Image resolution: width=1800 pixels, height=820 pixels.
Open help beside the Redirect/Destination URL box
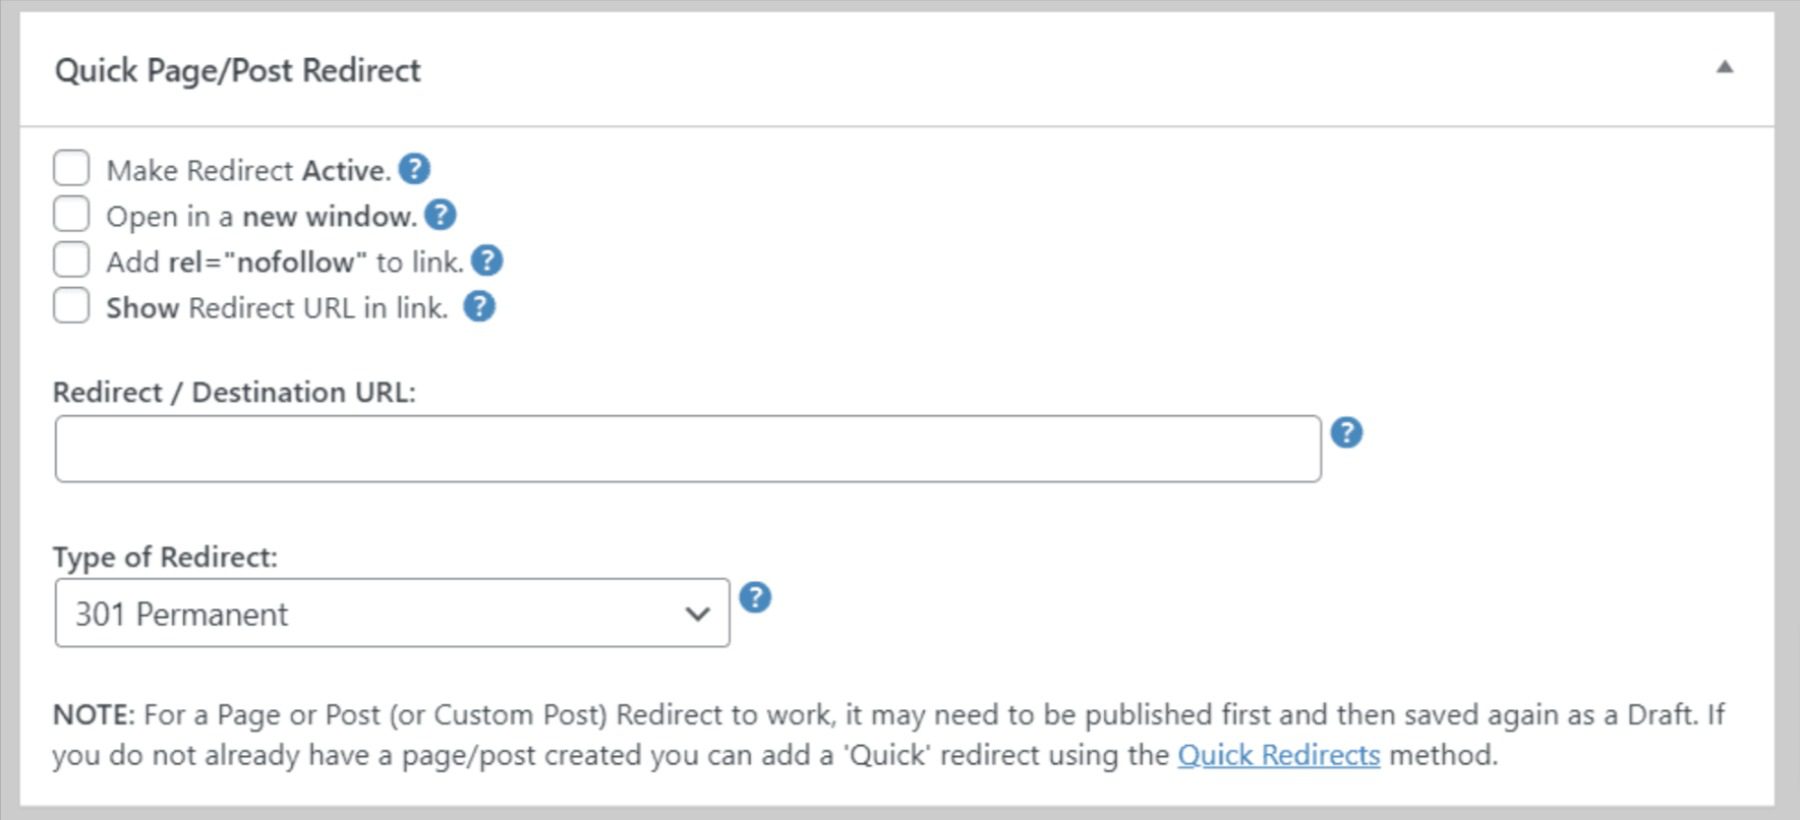coord(1348,434)
